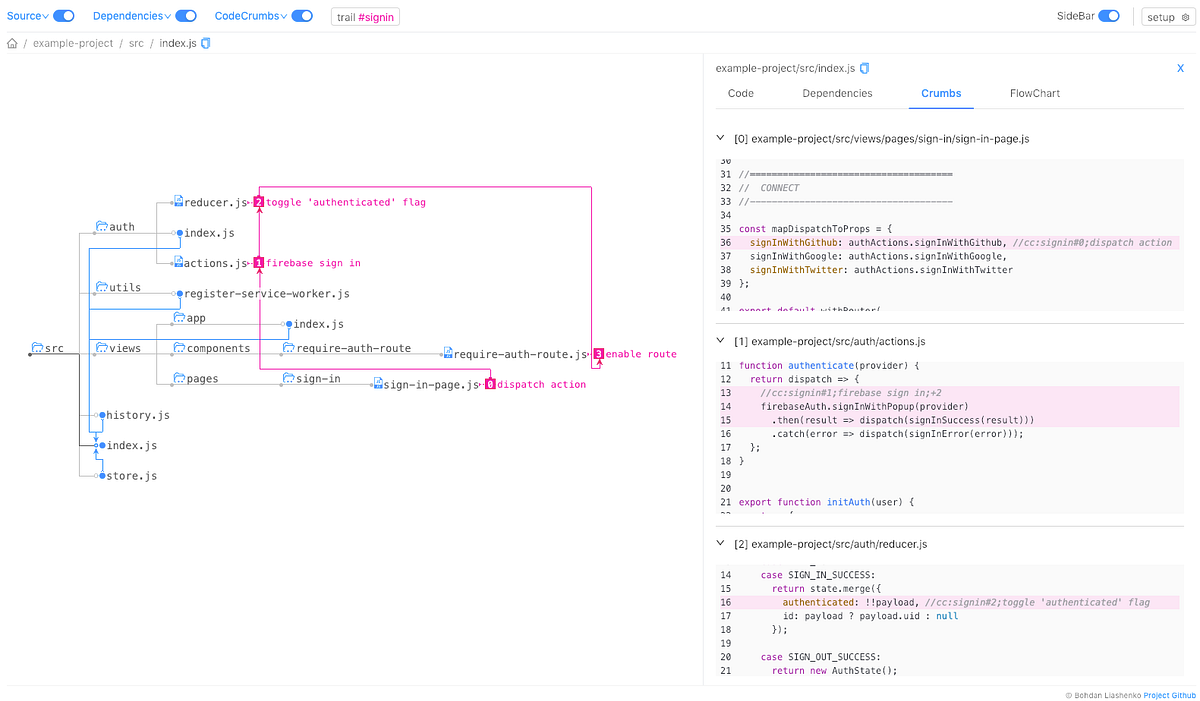
Task: Open the Project Github link
Action: pos(1169,694)
